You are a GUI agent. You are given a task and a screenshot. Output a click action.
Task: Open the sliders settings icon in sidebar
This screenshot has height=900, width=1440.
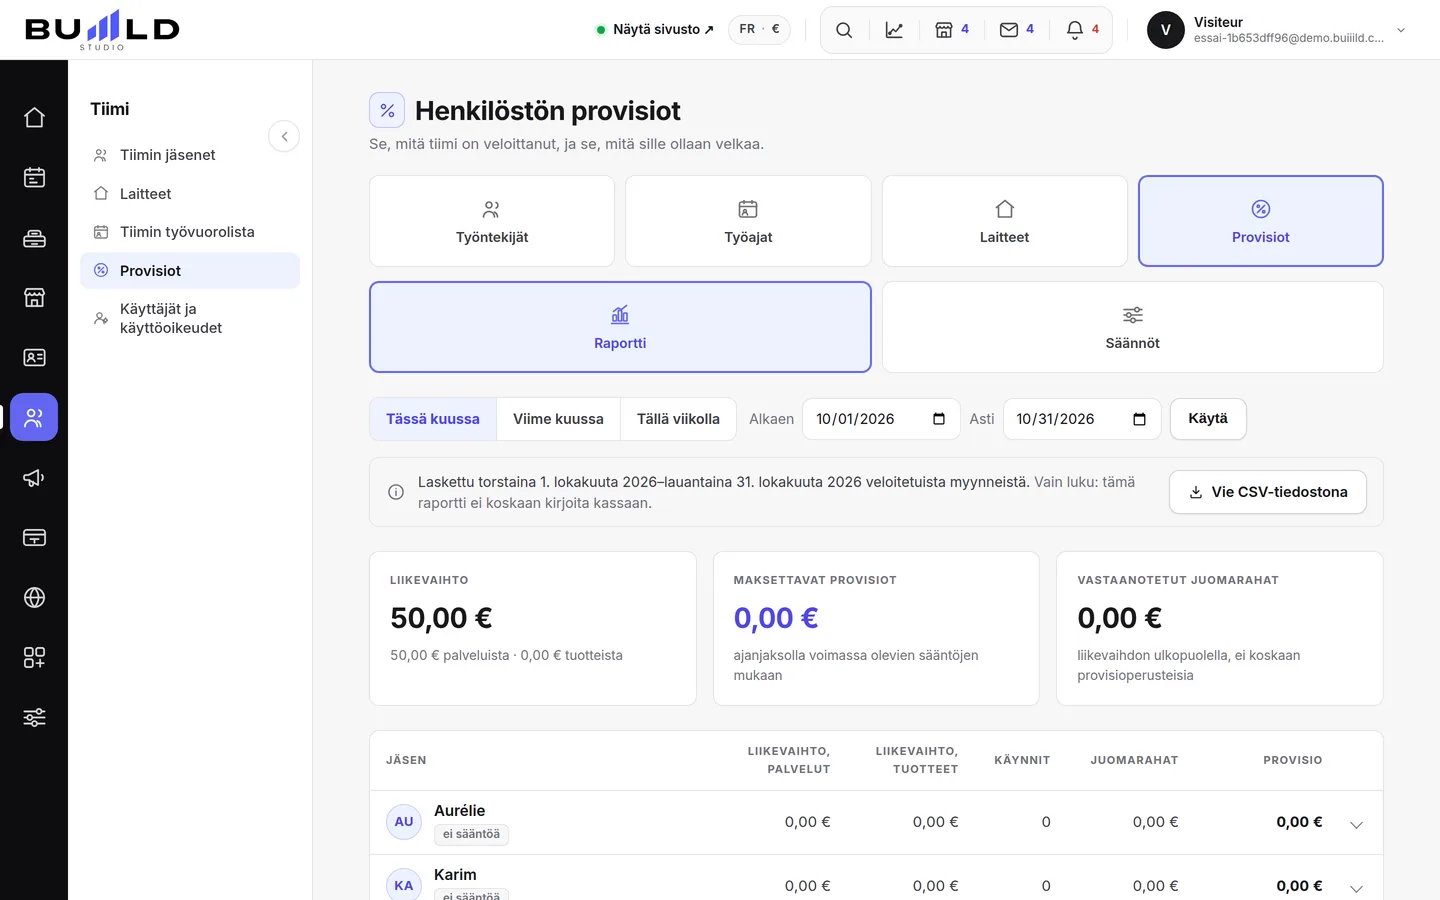click(x=34, y=718)
